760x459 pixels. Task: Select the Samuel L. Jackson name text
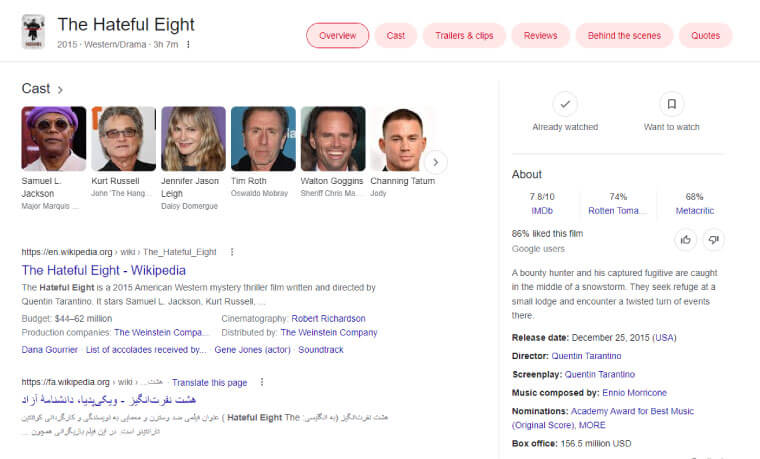[41, 187]
